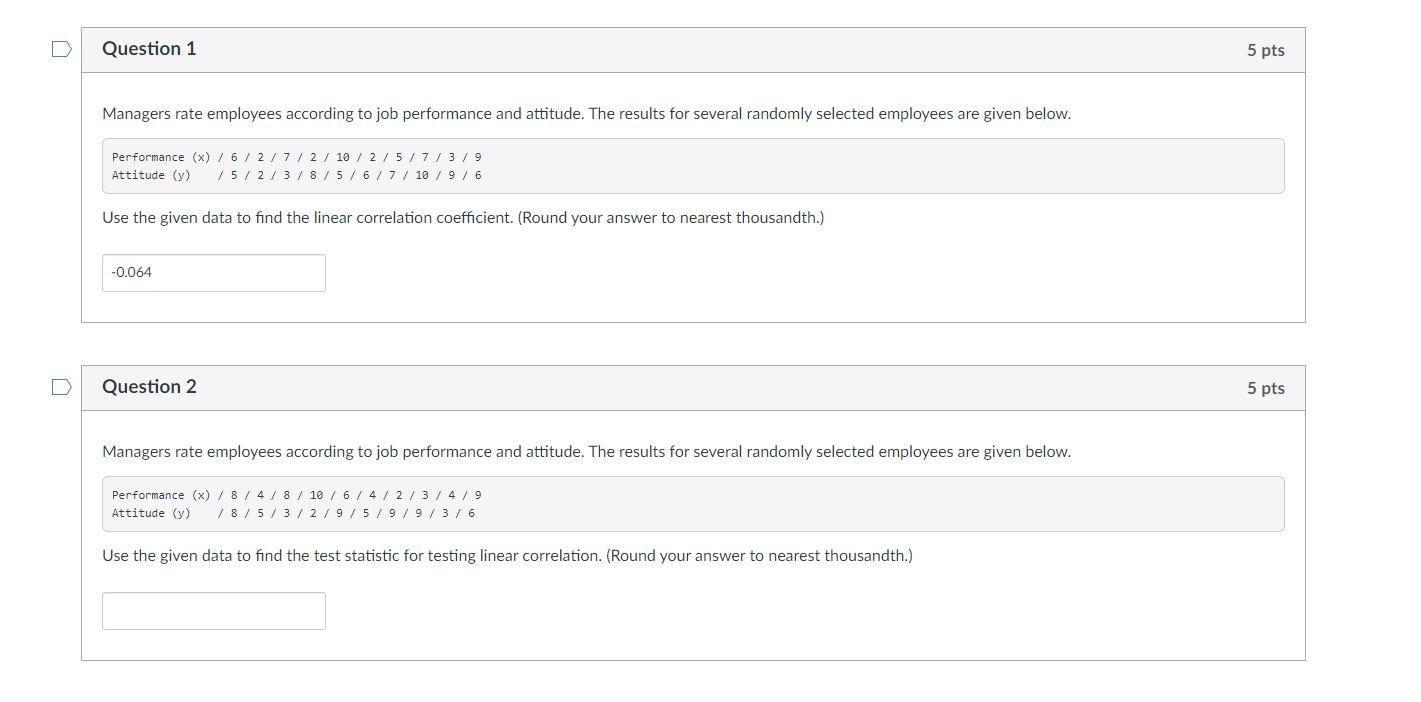The width and height of the screenshot is (1421, 702).
Task: Click the answer field containing -0.064
Action: click(213, 272)
